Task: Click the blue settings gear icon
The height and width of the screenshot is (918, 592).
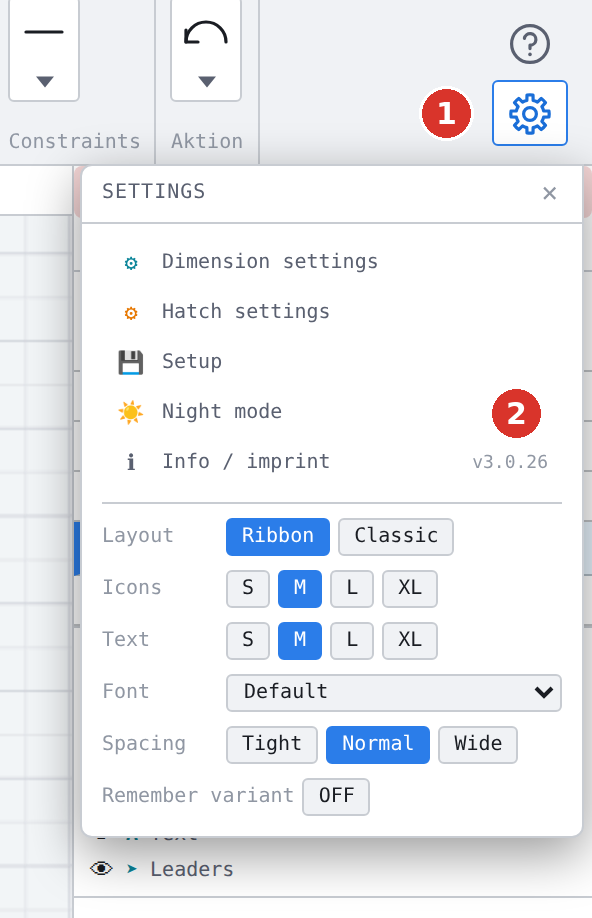Action: coord(529,113)
